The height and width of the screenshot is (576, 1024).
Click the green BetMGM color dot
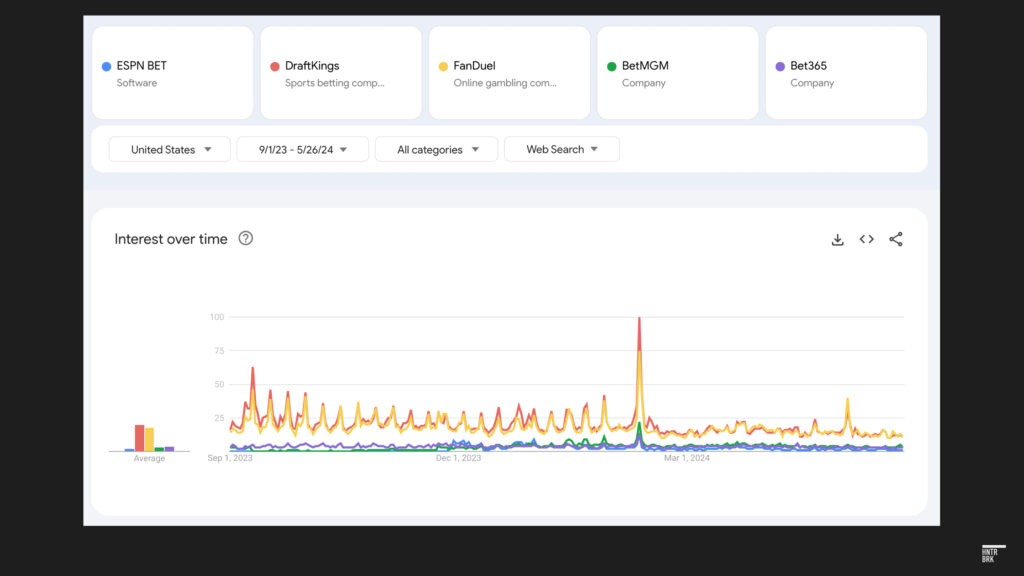(x=612, y=66)
